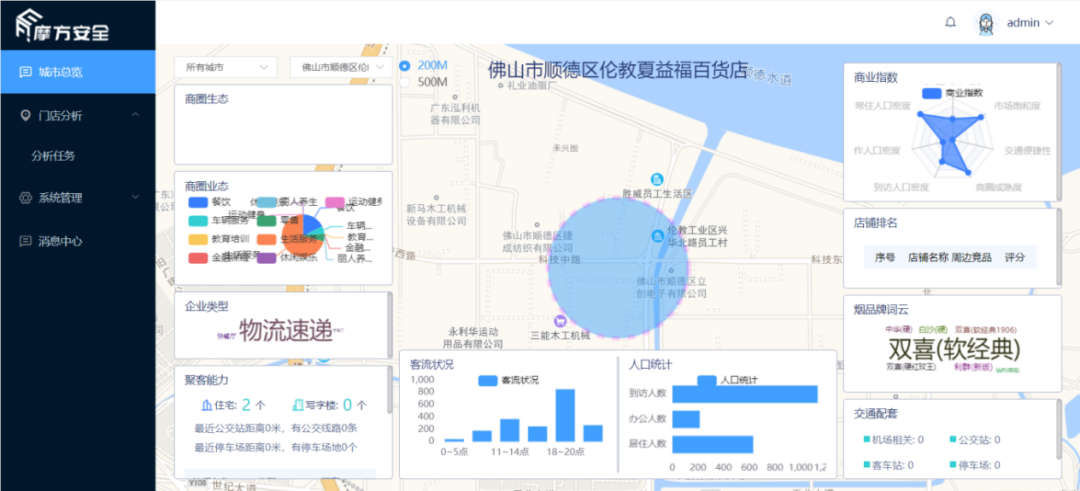Click 双喜(硬红玫王) in the brand word cloud
The width and height of the screenshot is (1080, 491).
click(911, 367)
